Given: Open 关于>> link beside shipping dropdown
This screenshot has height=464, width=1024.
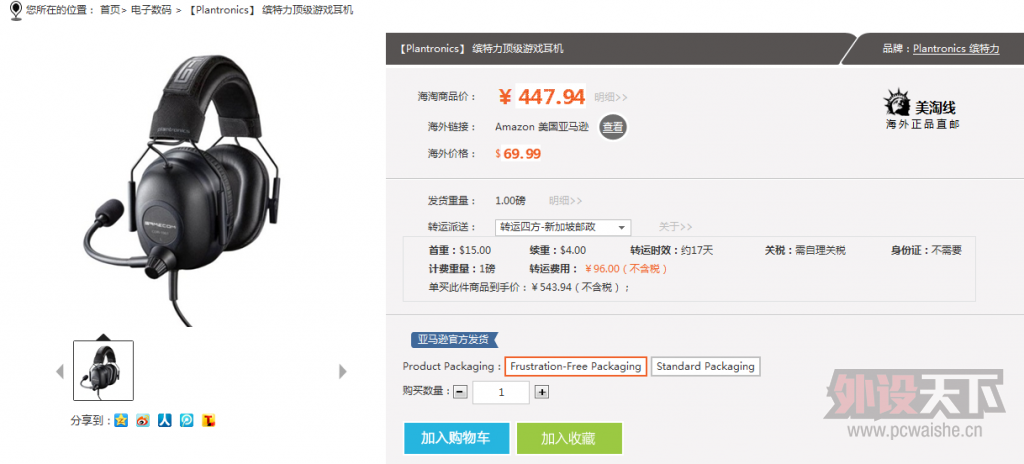Looking at the screenshot, I should (675, 227).
